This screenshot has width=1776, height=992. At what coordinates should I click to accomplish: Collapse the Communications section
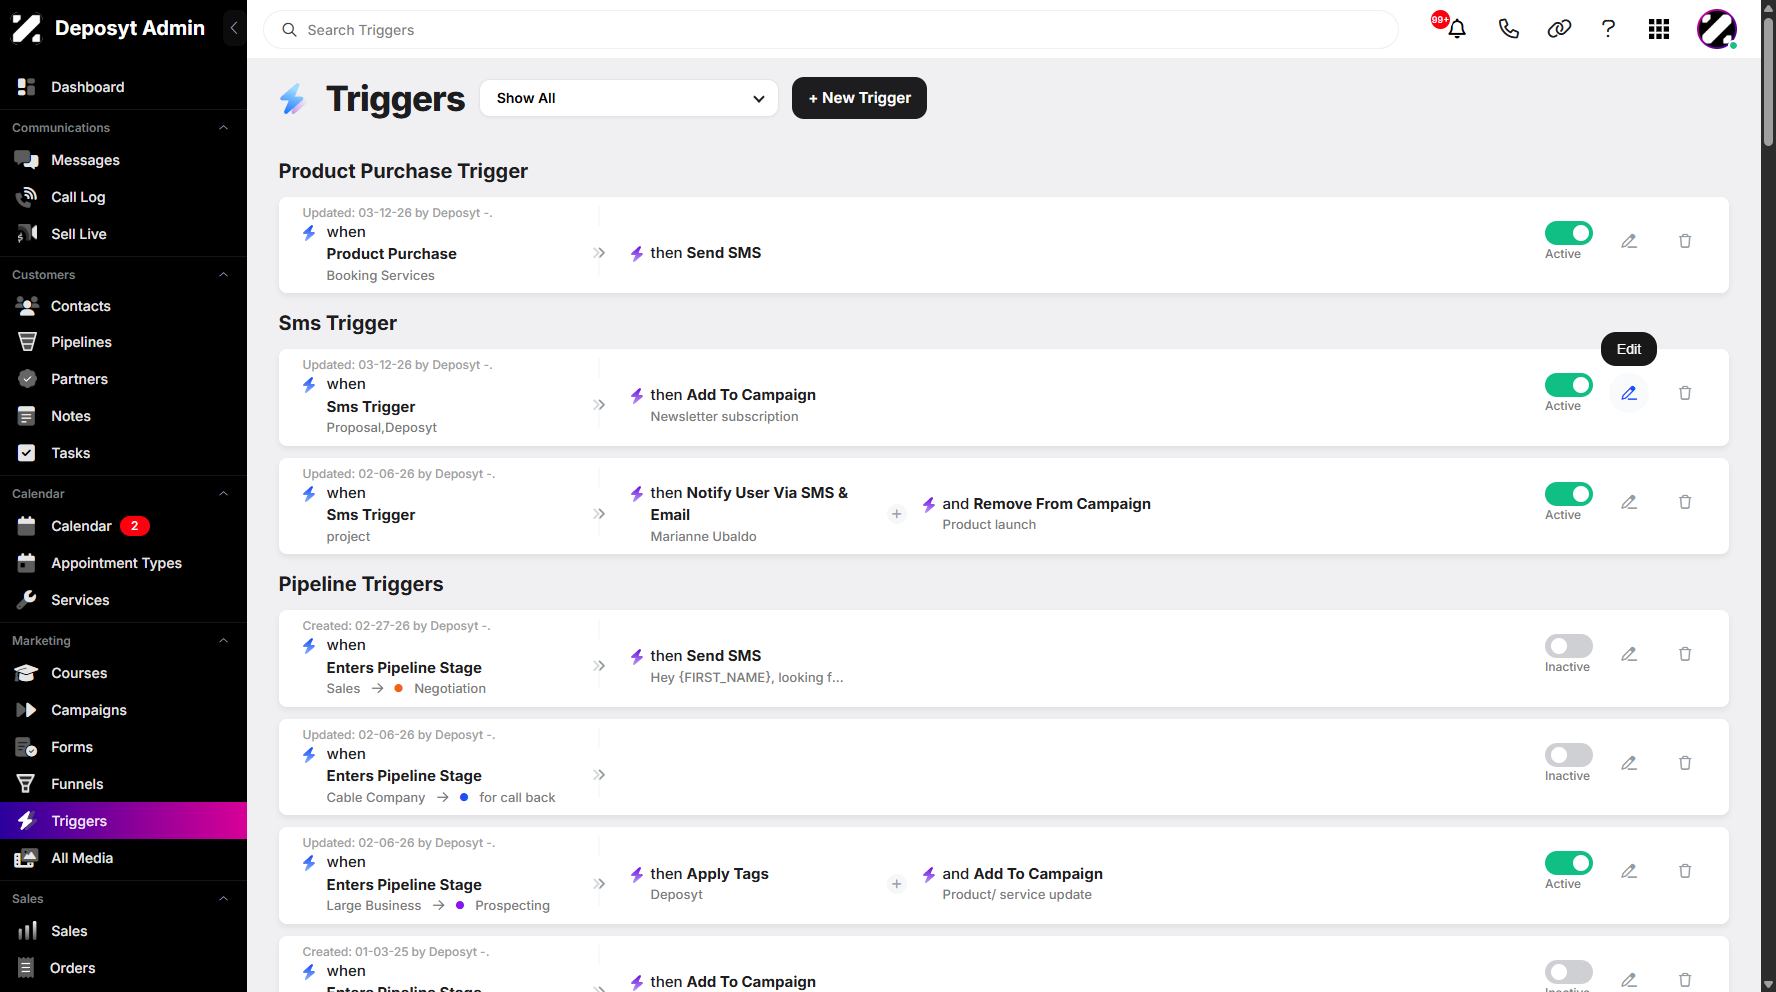point(224,128)
